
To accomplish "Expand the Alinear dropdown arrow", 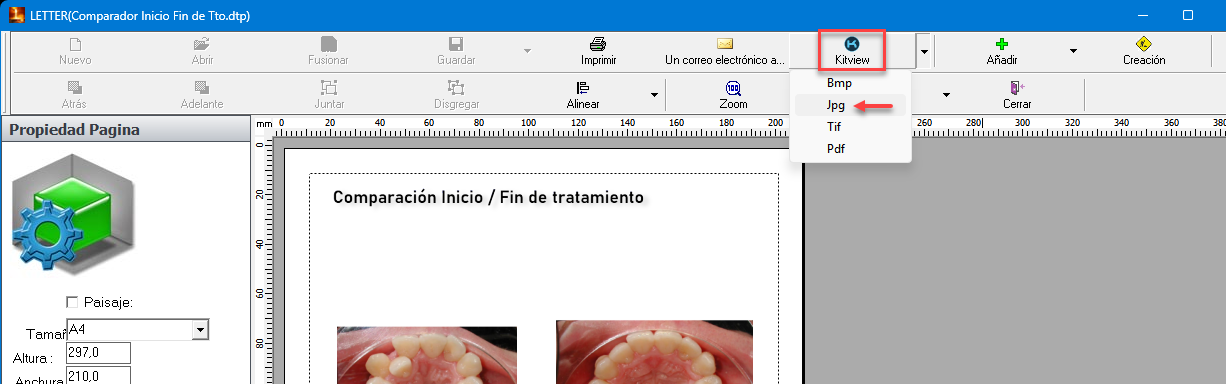I will (655, 95).
